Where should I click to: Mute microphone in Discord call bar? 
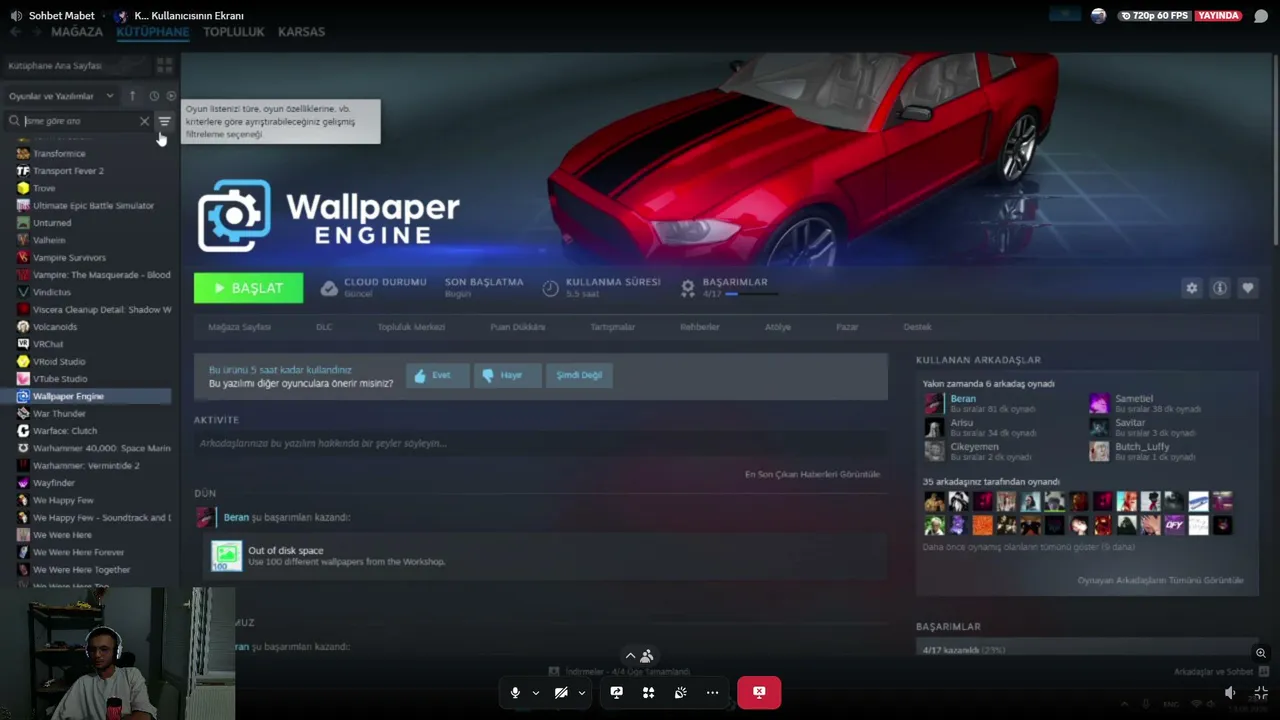coord(515,692)
